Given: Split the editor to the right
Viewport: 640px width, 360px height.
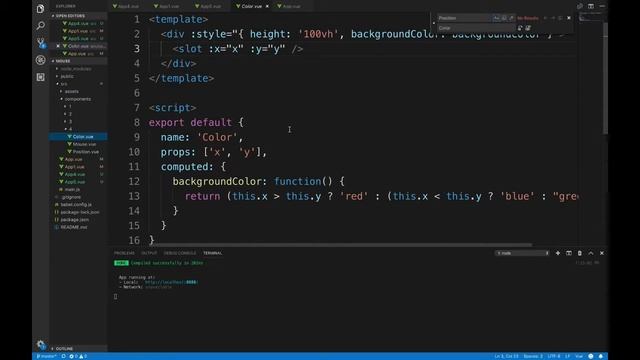Looking at the screenshot, I should (591, 6).
